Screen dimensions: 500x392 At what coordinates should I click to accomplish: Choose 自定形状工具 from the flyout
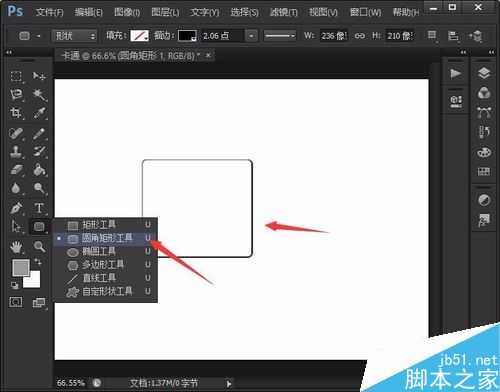[x=106, y=292]
